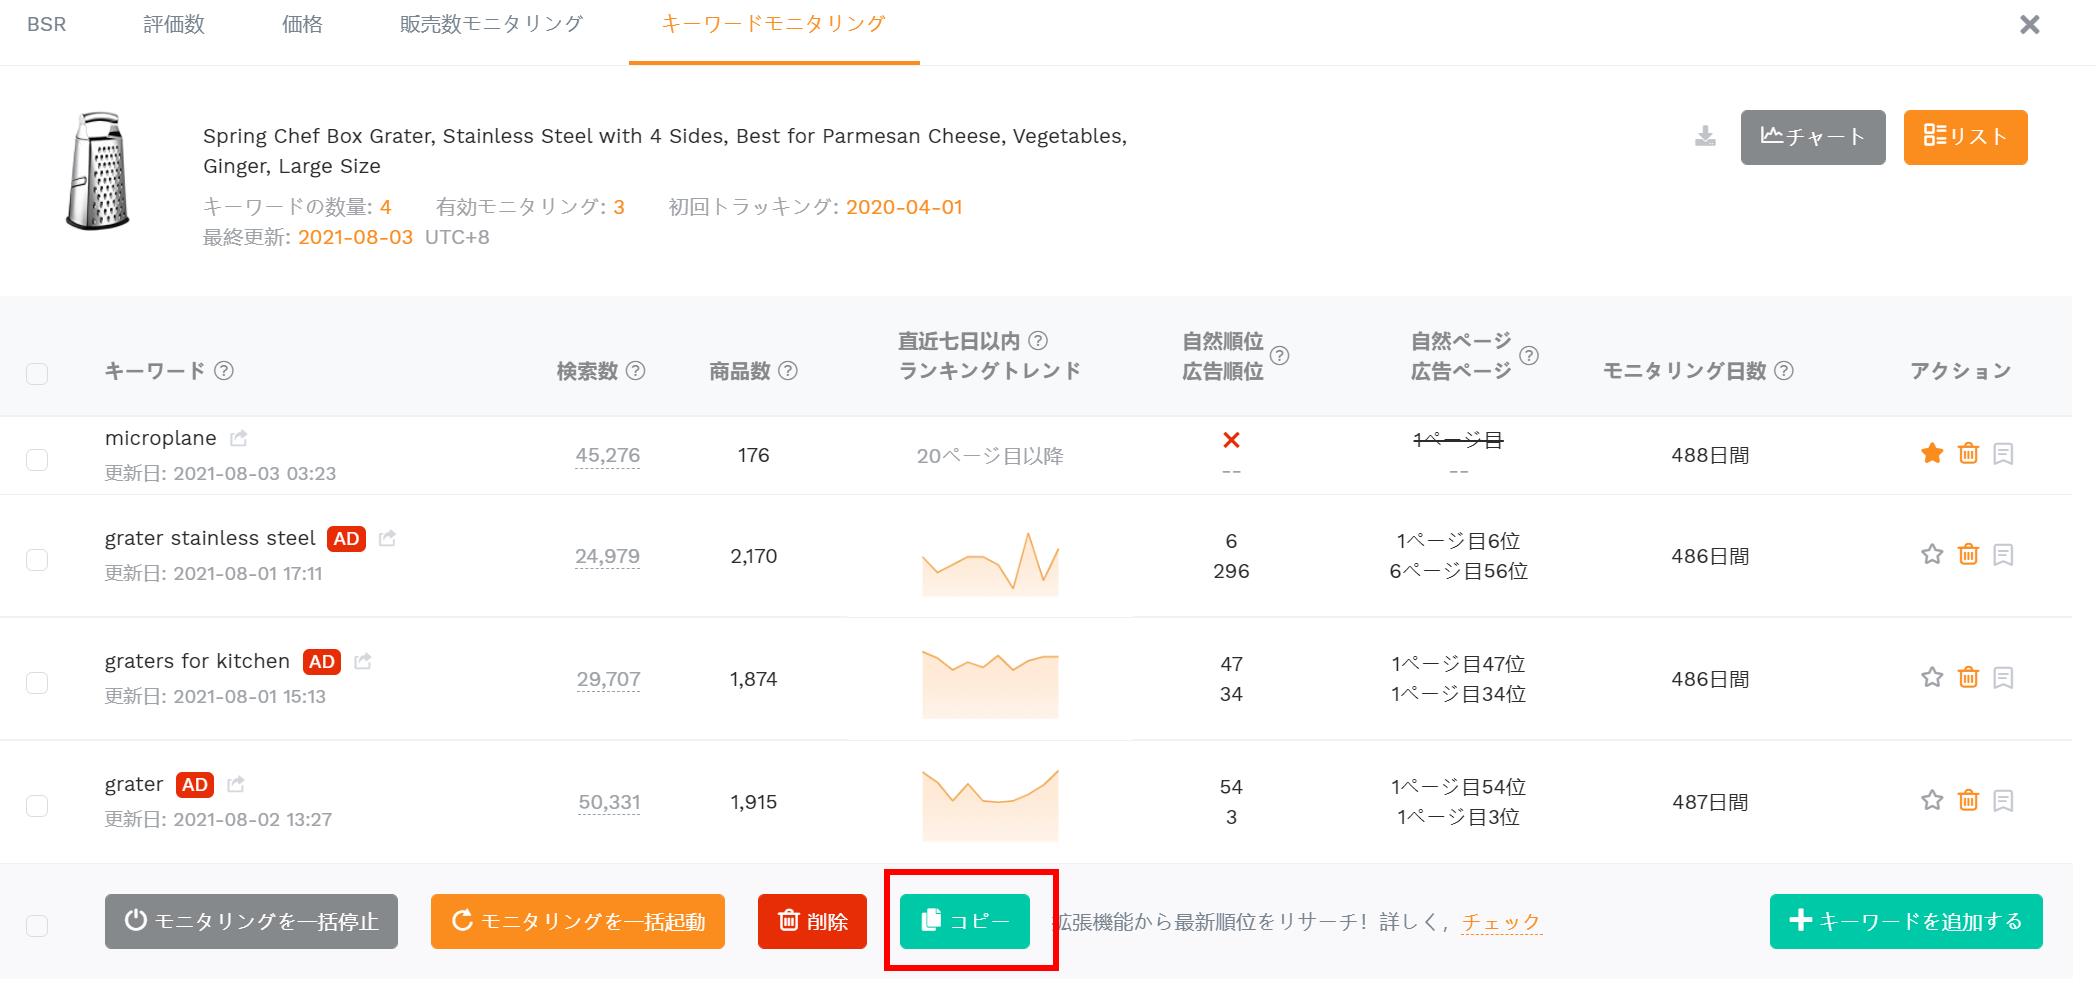The image size is (2096, 991).
Task: Switch to チャート view
Action: [x=1813, y=137]
